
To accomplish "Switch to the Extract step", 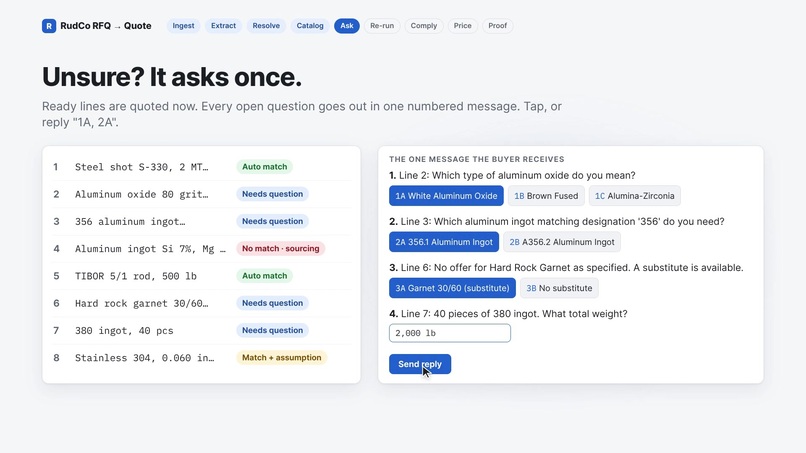I will pos(224,26).
